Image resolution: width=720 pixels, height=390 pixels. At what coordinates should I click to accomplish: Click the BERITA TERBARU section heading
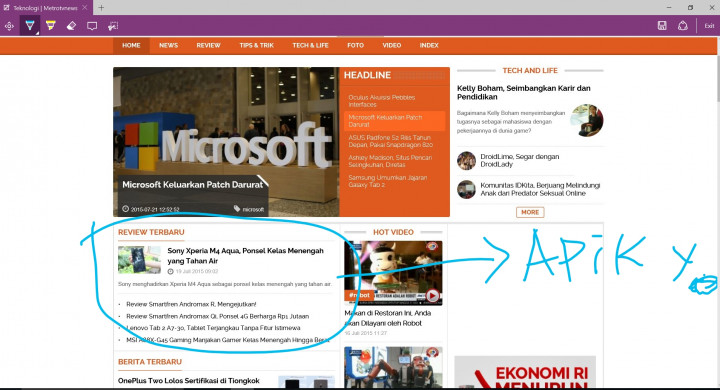[150, 362]
